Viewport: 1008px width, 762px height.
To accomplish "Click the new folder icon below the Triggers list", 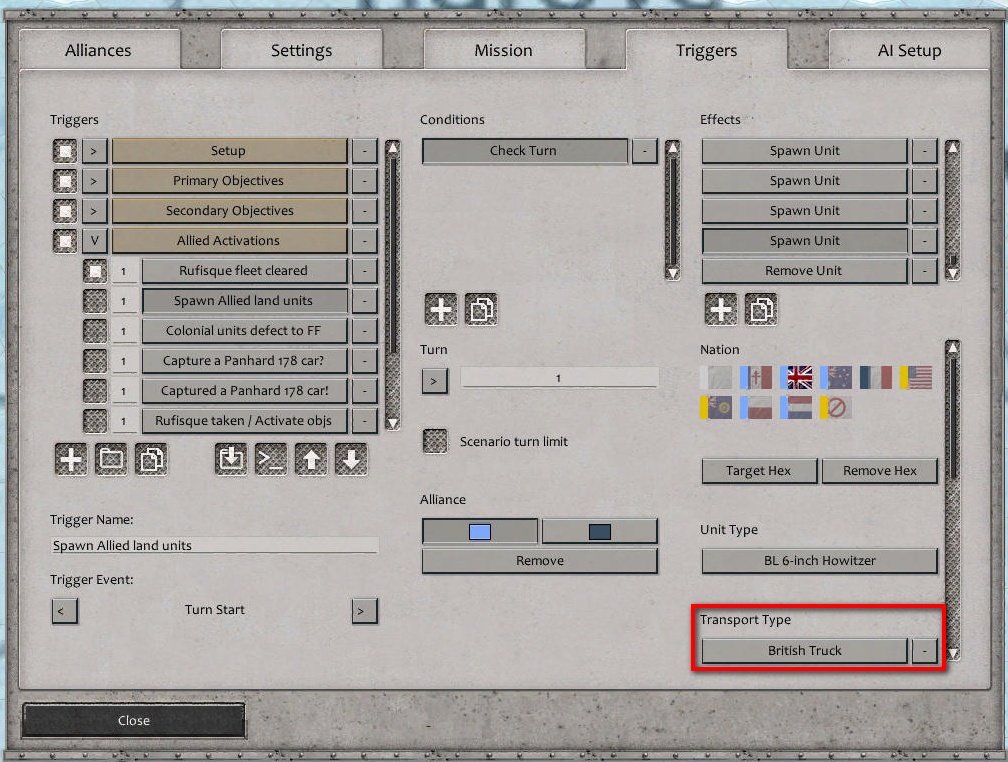I will coord(111,459).
